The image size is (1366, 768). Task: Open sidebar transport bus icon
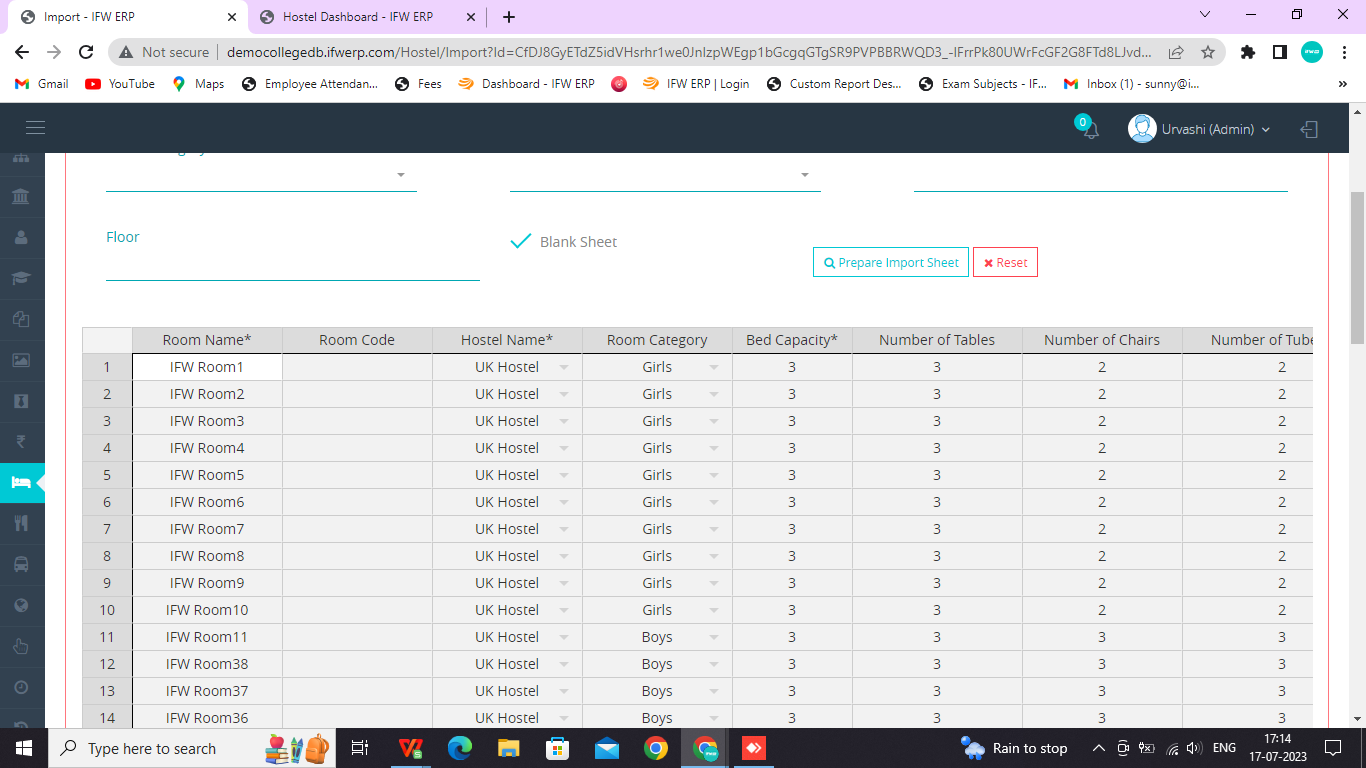(21, 564)
